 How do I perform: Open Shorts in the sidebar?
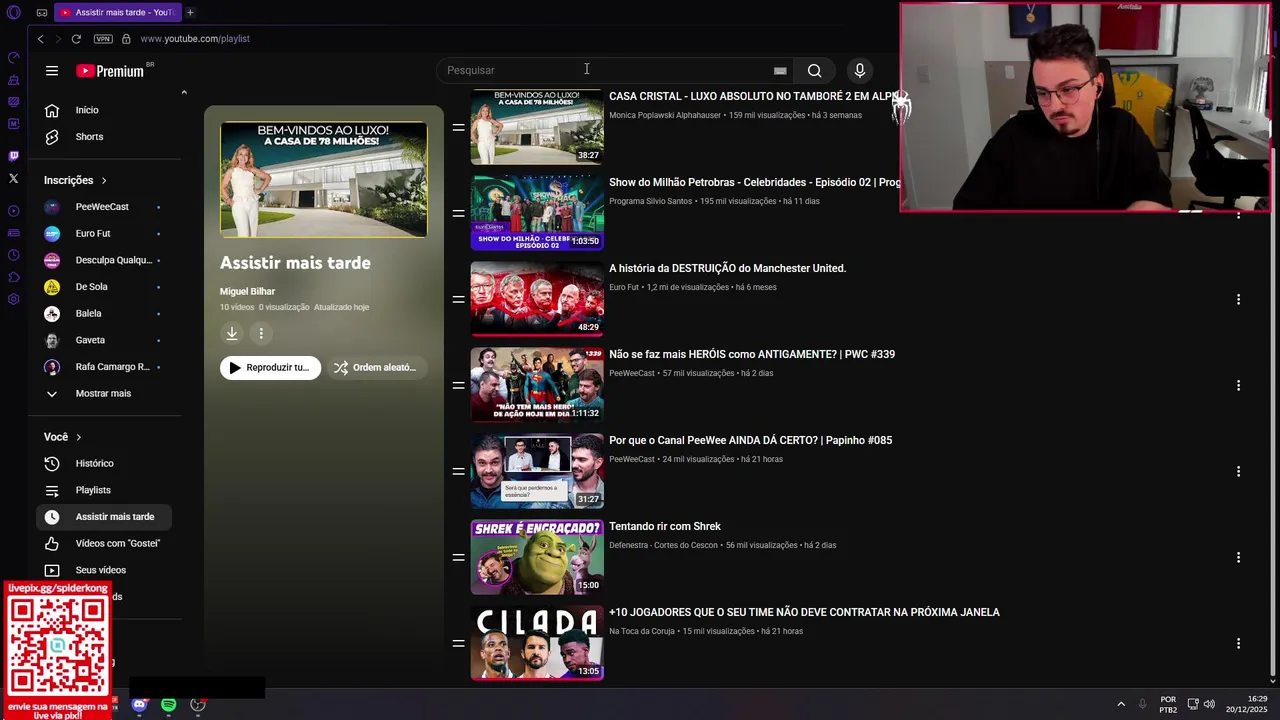(103, 137)
